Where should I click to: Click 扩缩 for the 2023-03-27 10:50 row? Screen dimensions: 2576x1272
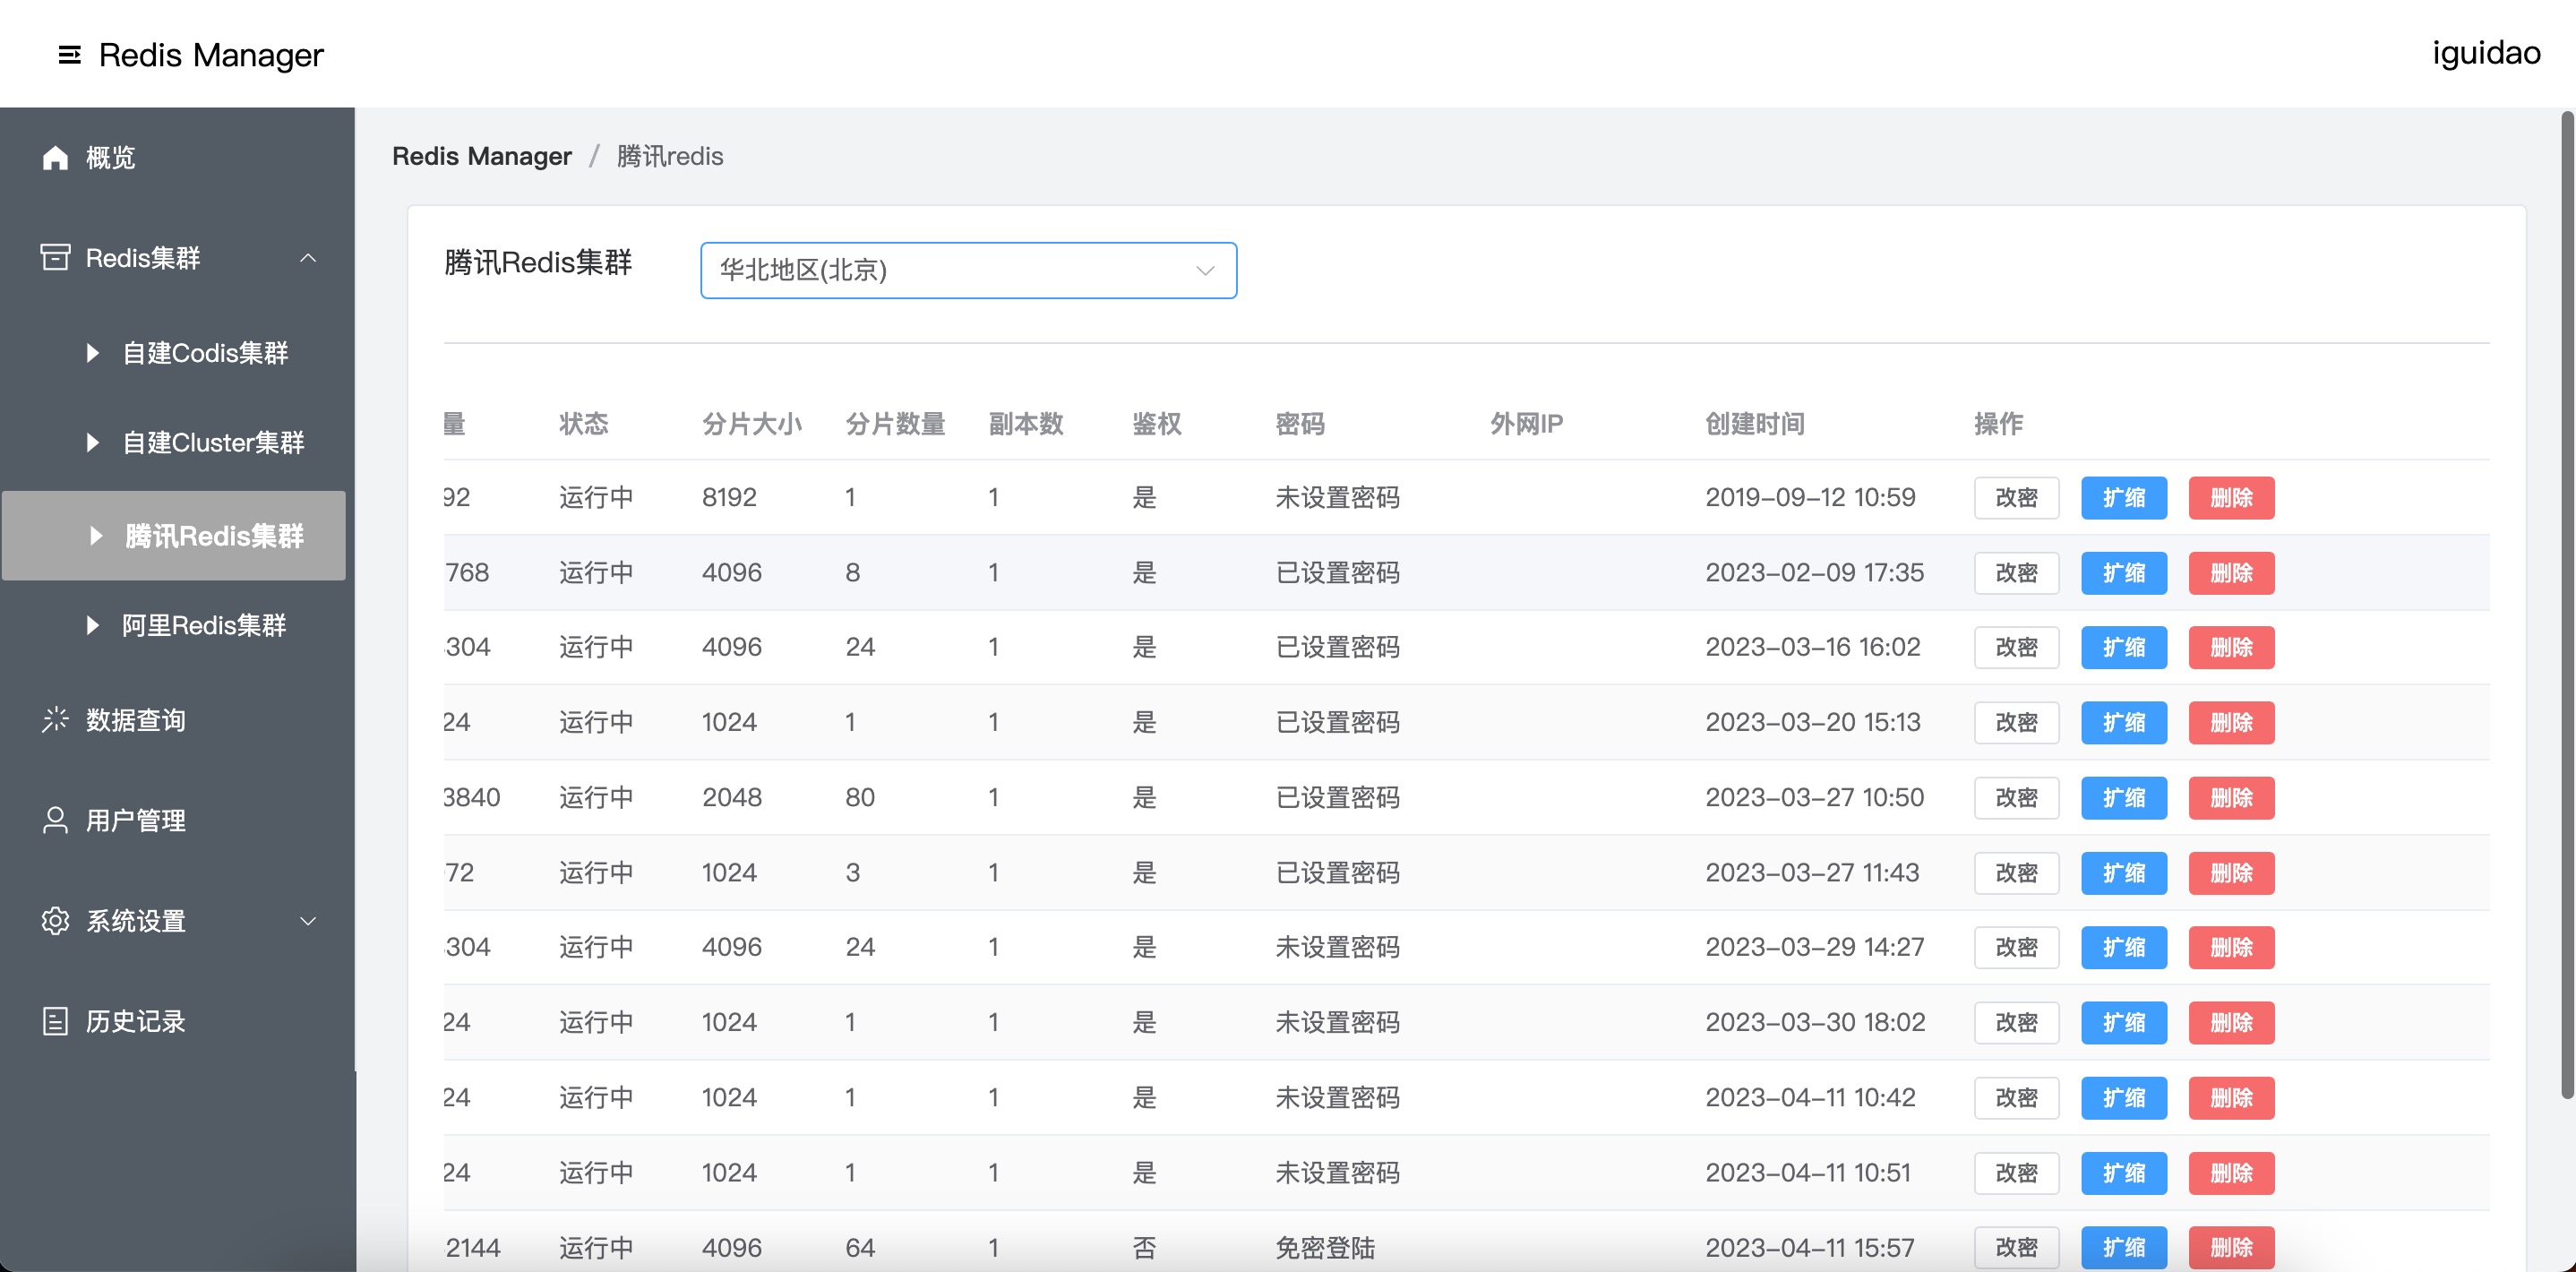tap(2123, 798)
